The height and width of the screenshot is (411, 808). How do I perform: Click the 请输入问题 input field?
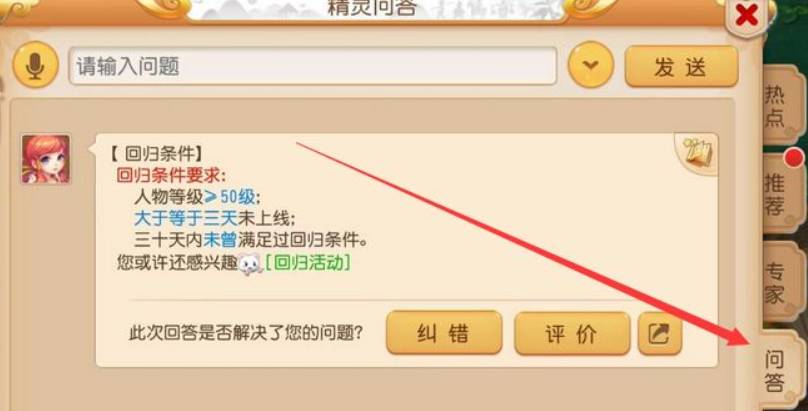pyautogui.click(x=313, y=66)
